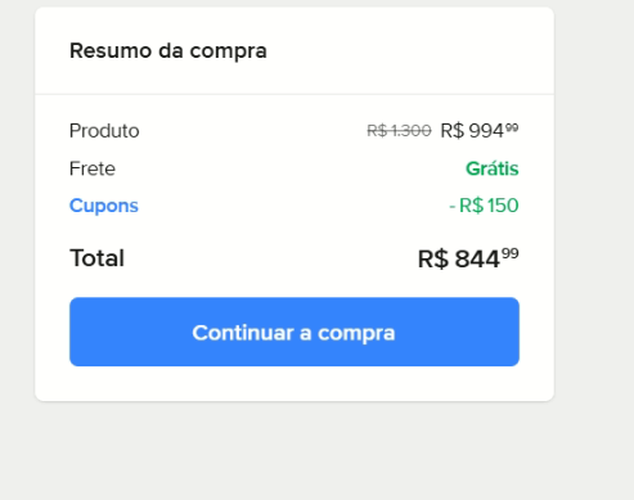Select the Frete label
The image size is (634, 500).
click(92, 169)
